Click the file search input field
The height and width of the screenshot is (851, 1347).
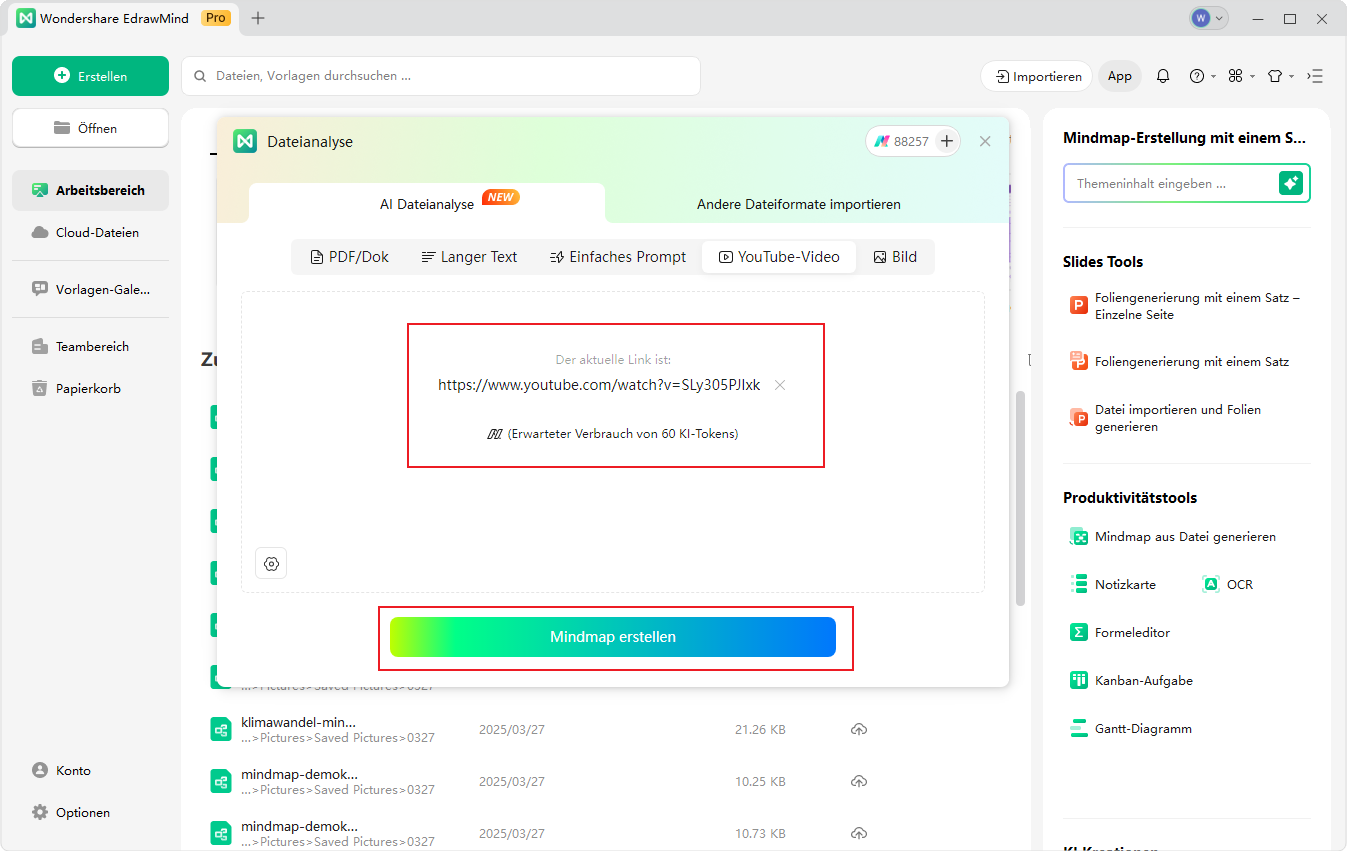(440, 76)
